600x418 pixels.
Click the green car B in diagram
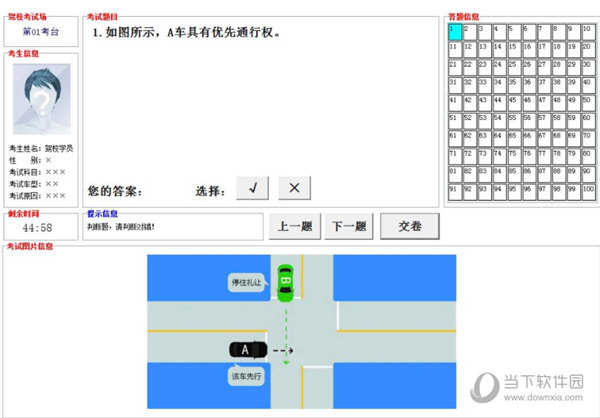(x=285, y=280)
